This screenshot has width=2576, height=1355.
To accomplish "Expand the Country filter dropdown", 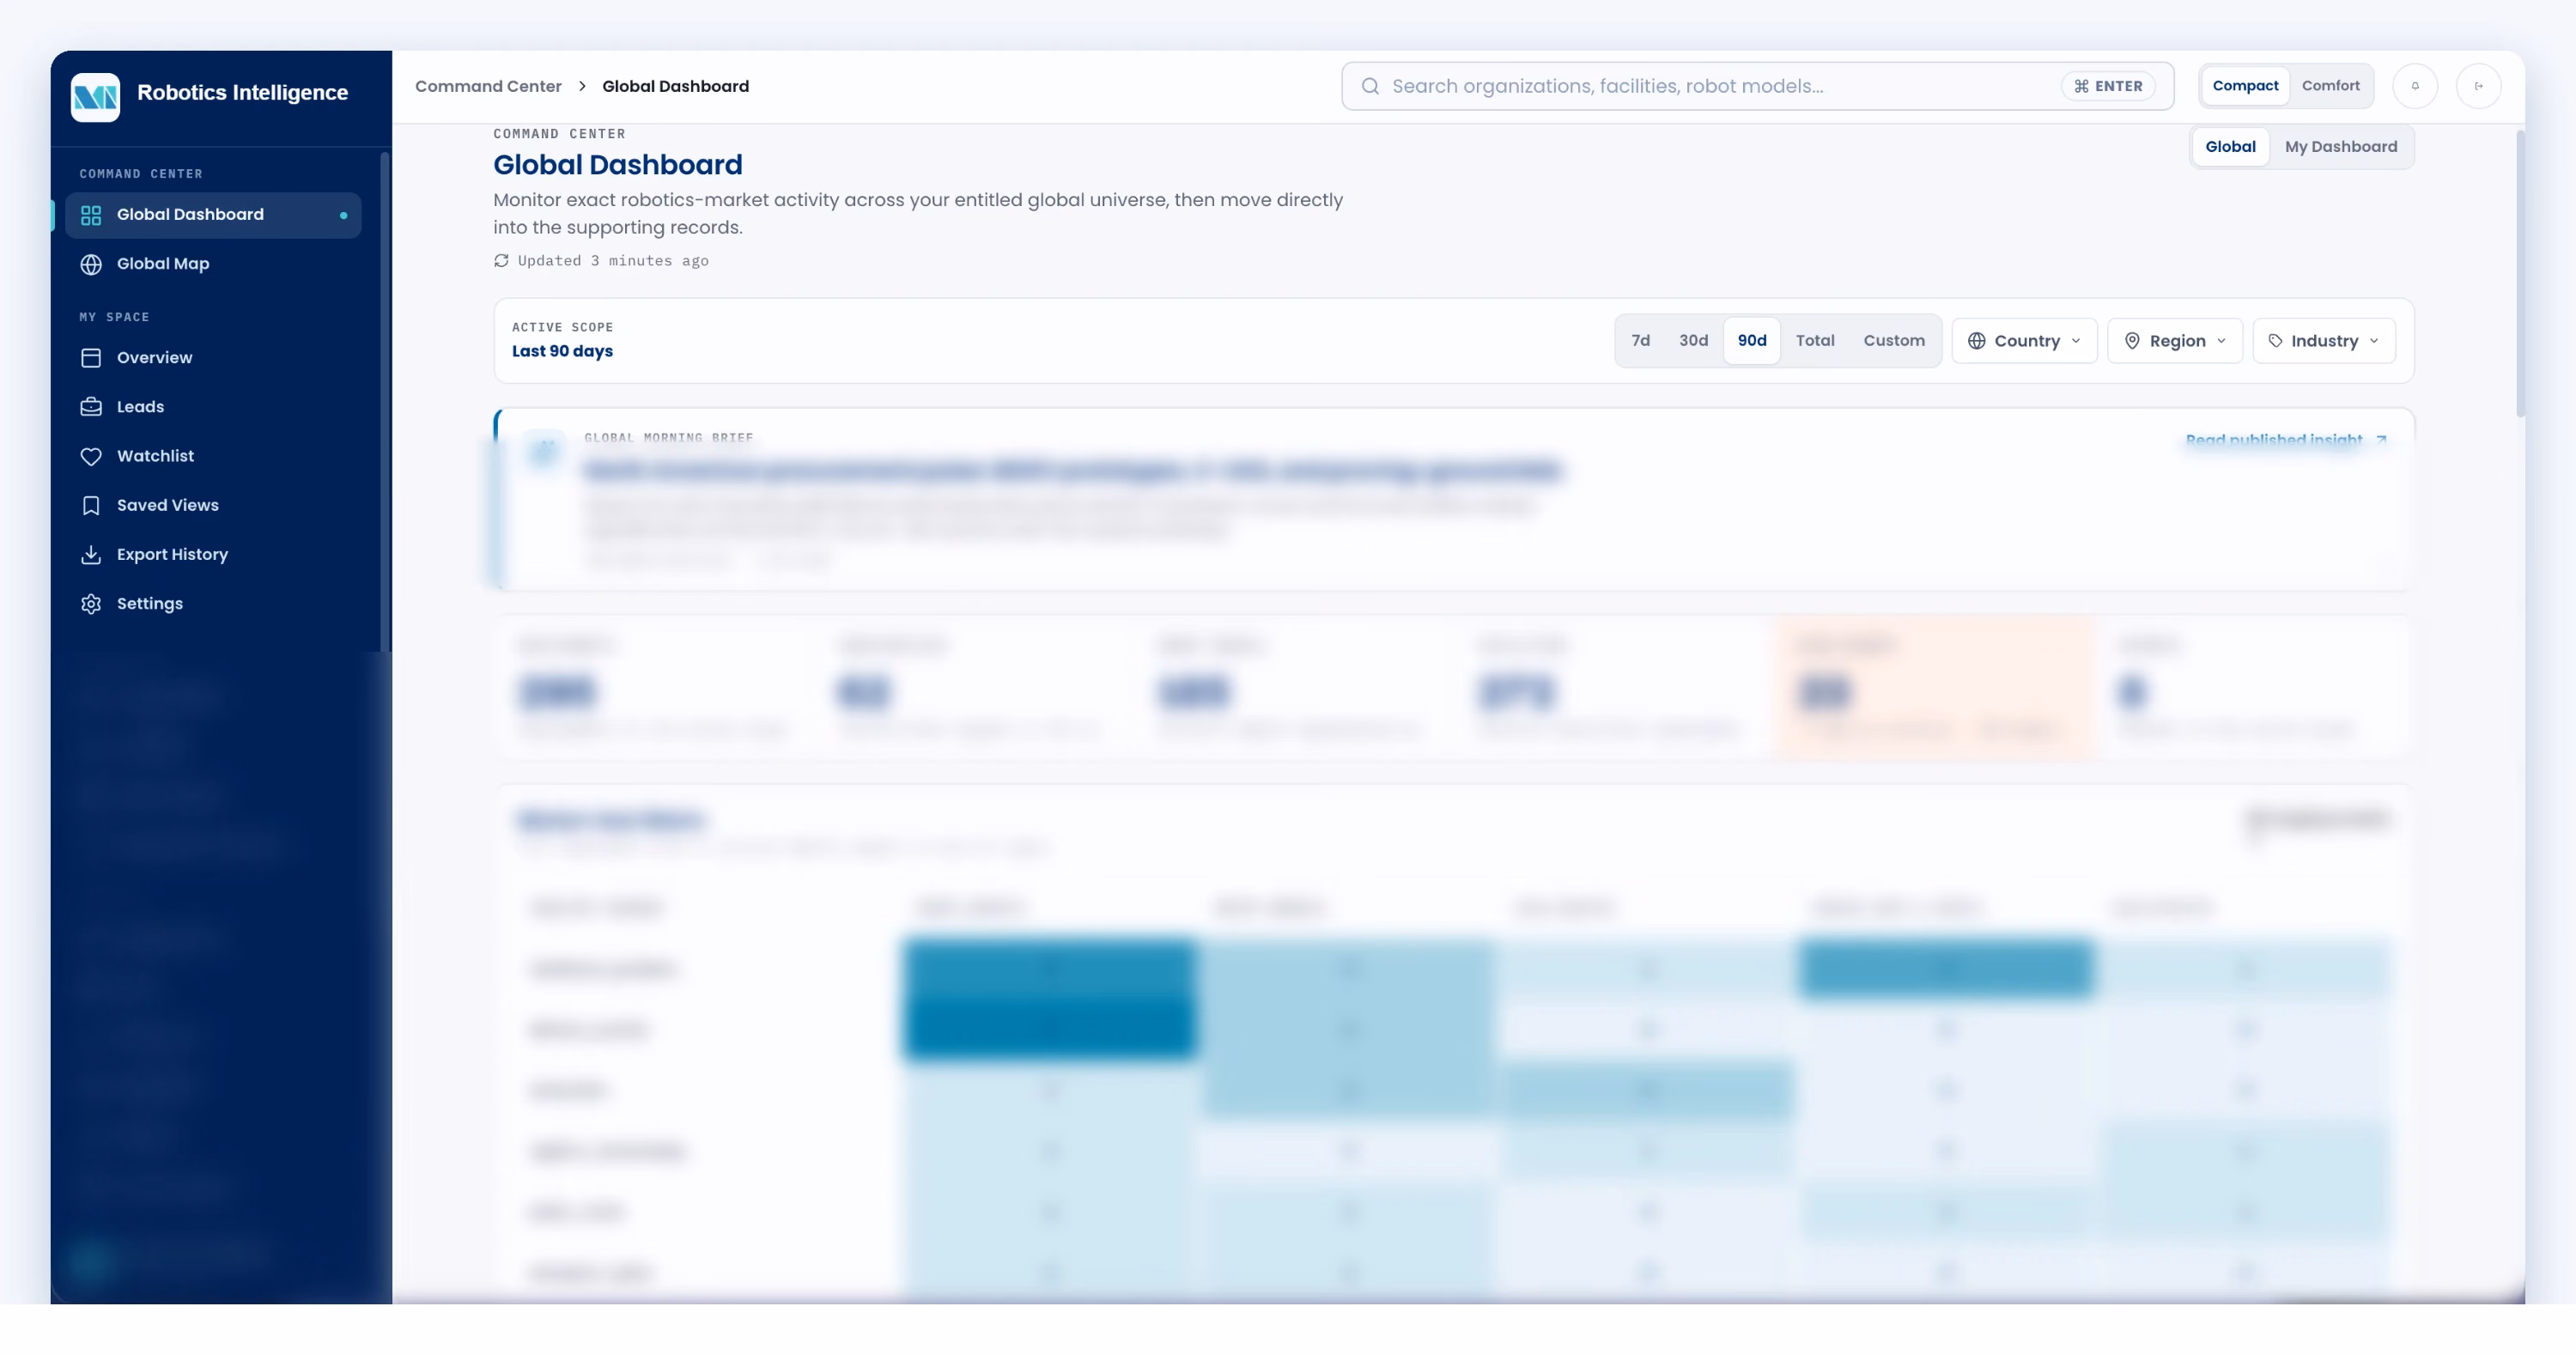I will coord(2024,341).
